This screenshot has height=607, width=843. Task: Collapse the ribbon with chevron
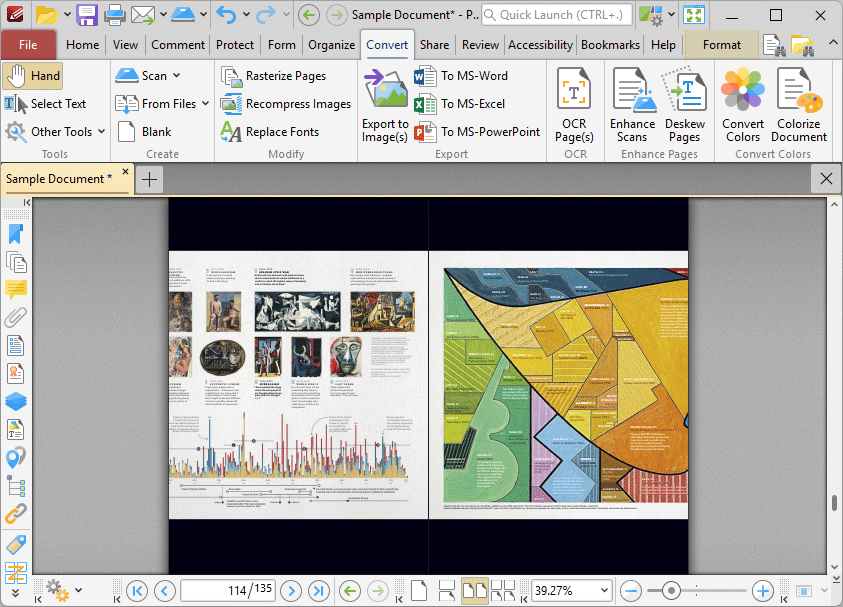point(832,42)
